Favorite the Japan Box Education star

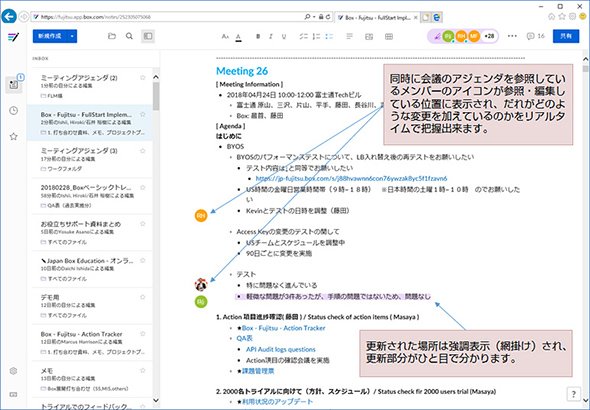143,260
